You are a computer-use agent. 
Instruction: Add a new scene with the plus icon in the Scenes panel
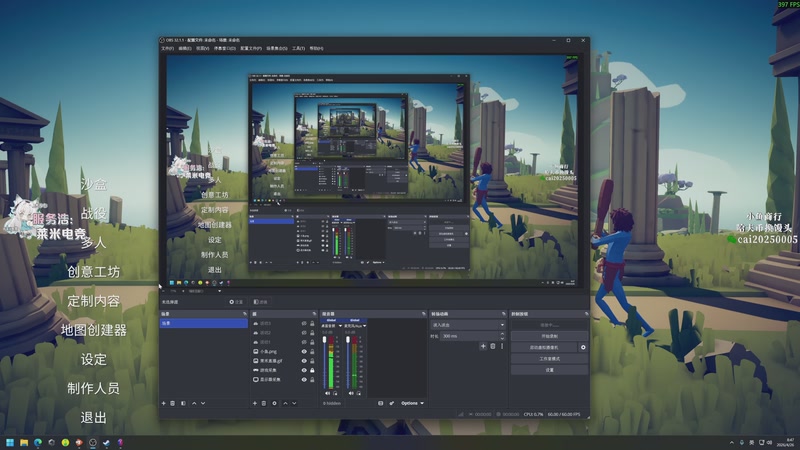point(164,403)
